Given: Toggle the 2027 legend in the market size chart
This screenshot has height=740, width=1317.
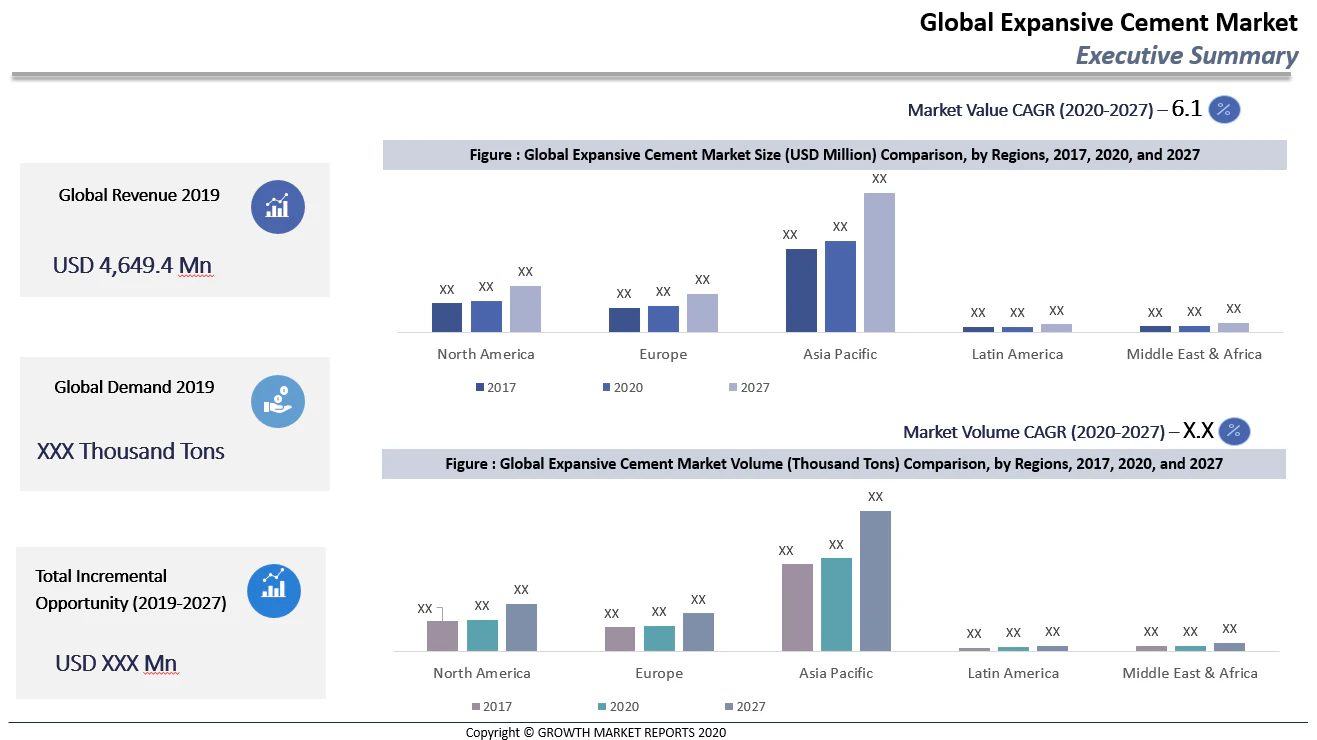Looking at the screenshot, I should coord(746,387).
